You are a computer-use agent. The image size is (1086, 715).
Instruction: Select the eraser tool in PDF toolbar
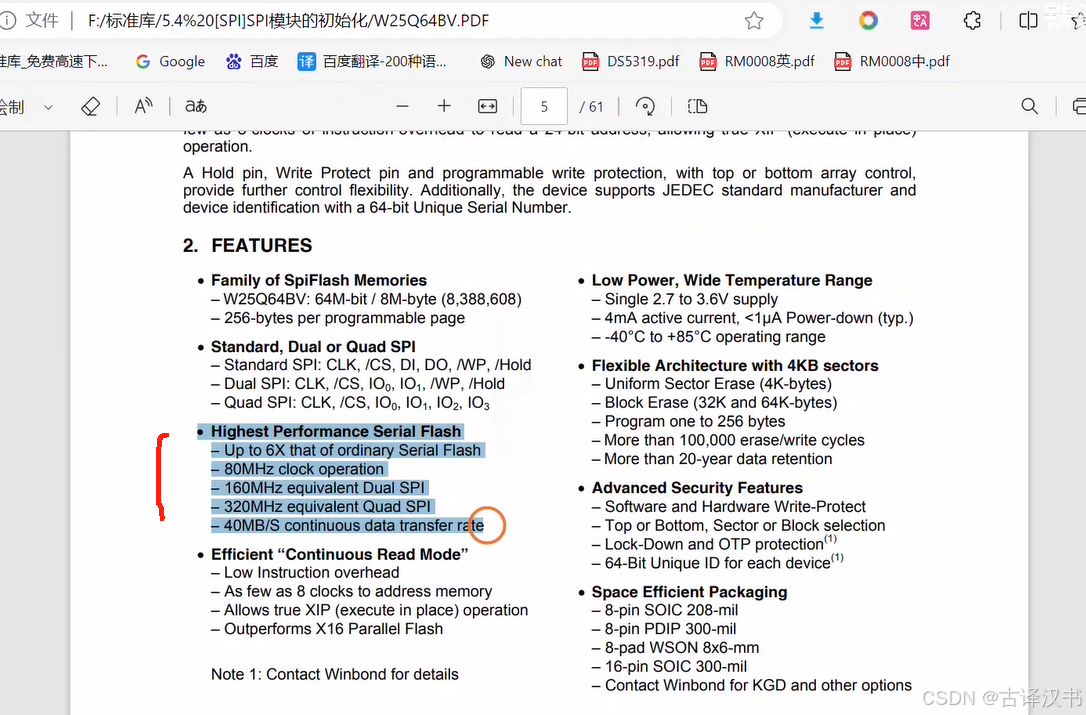[91, 107]
